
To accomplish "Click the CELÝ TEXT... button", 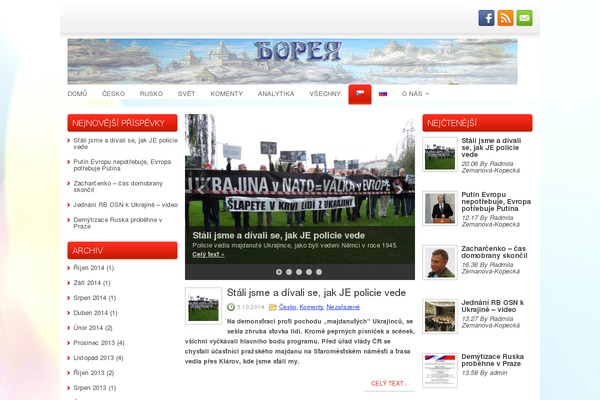I will tap(389, 384).
